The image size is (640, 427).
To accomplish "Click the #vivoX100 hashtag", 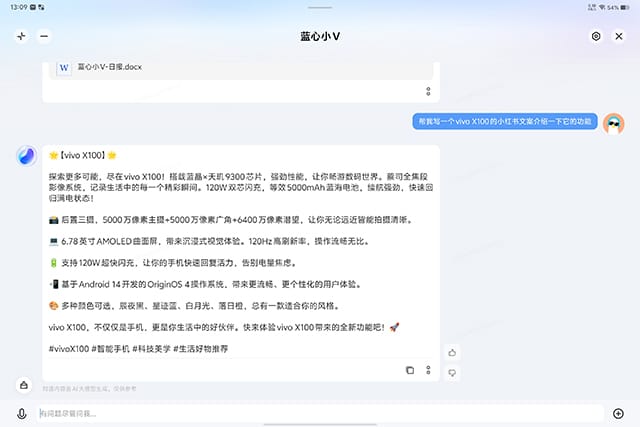I will click(x=68, y=348).
